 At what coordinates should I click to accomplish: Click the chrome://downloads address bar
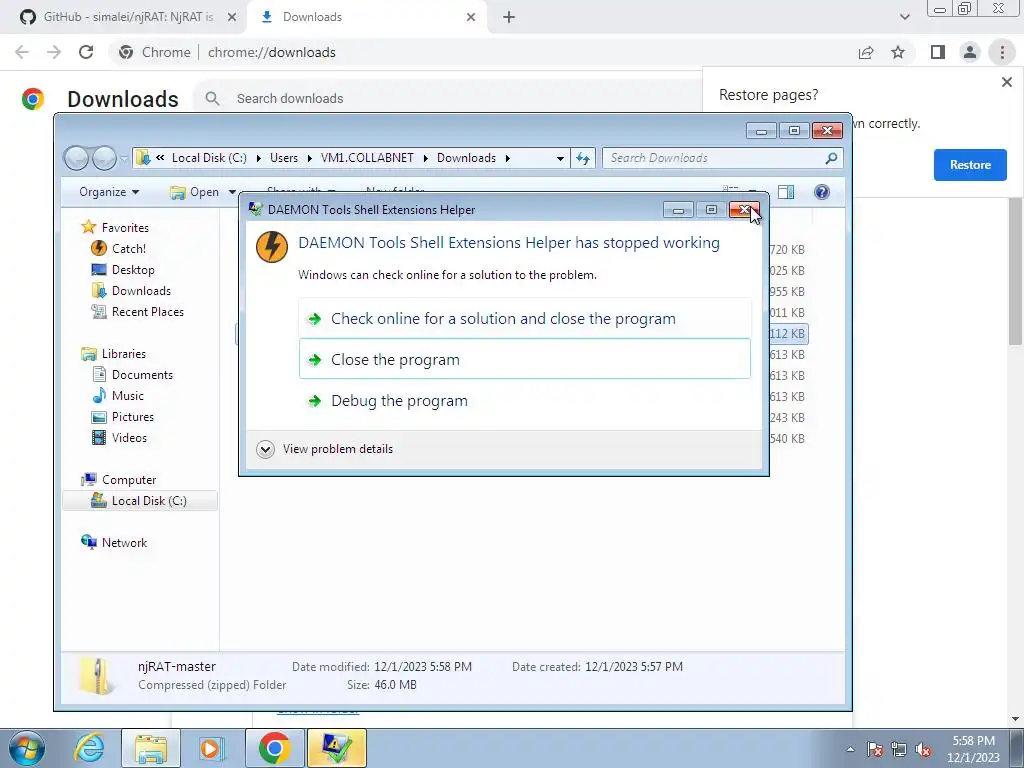[483, 52]
